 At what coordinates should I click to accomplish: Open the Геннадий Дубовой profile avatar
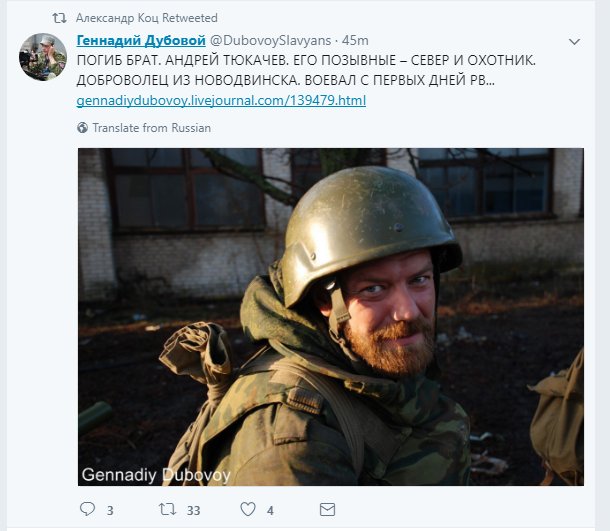43,57
